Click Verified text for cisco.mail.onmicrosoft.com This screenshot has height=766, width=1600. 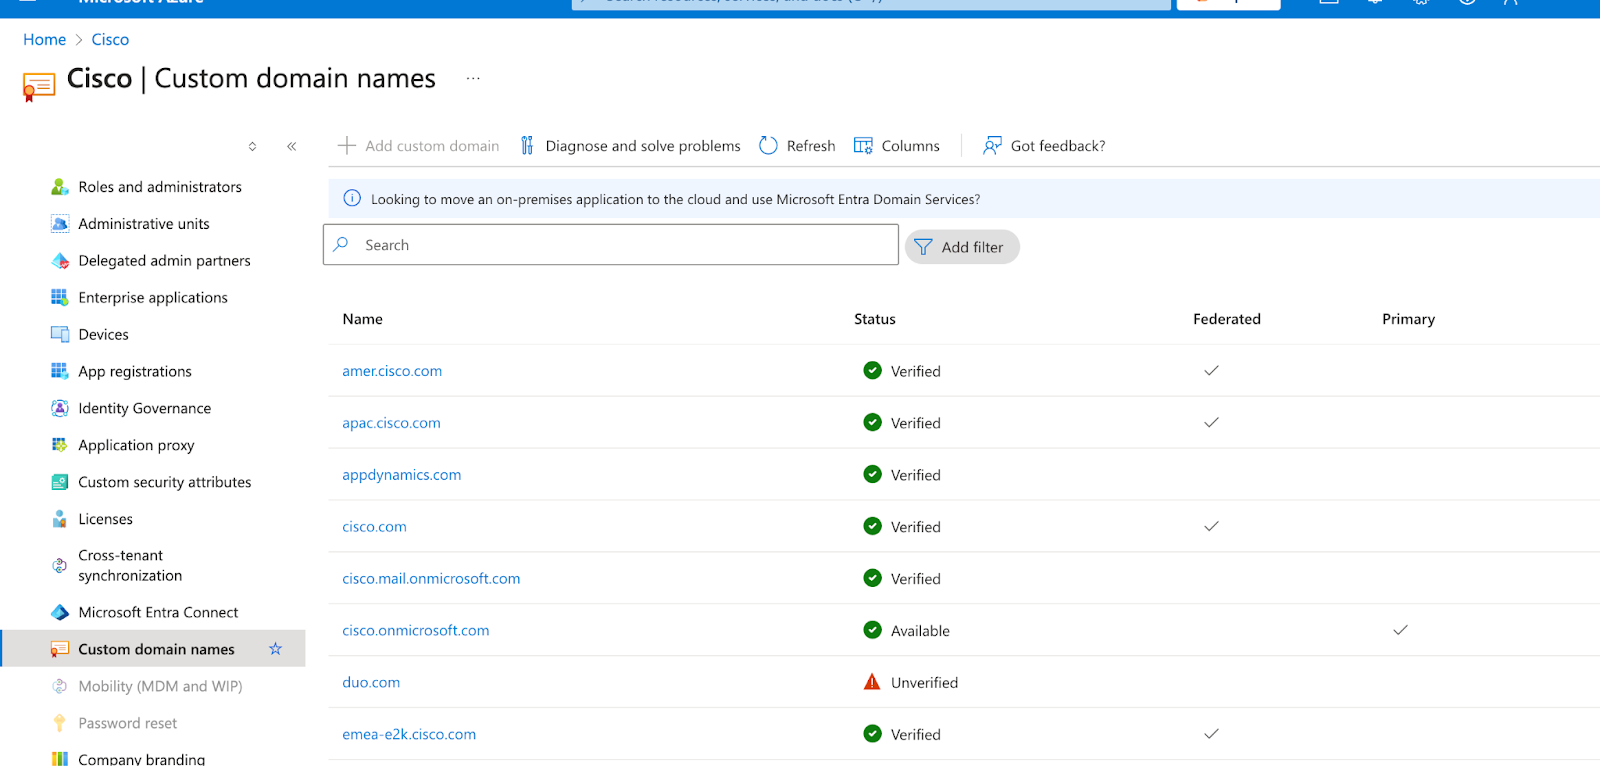pyautogui.click(x=915, y=579)
